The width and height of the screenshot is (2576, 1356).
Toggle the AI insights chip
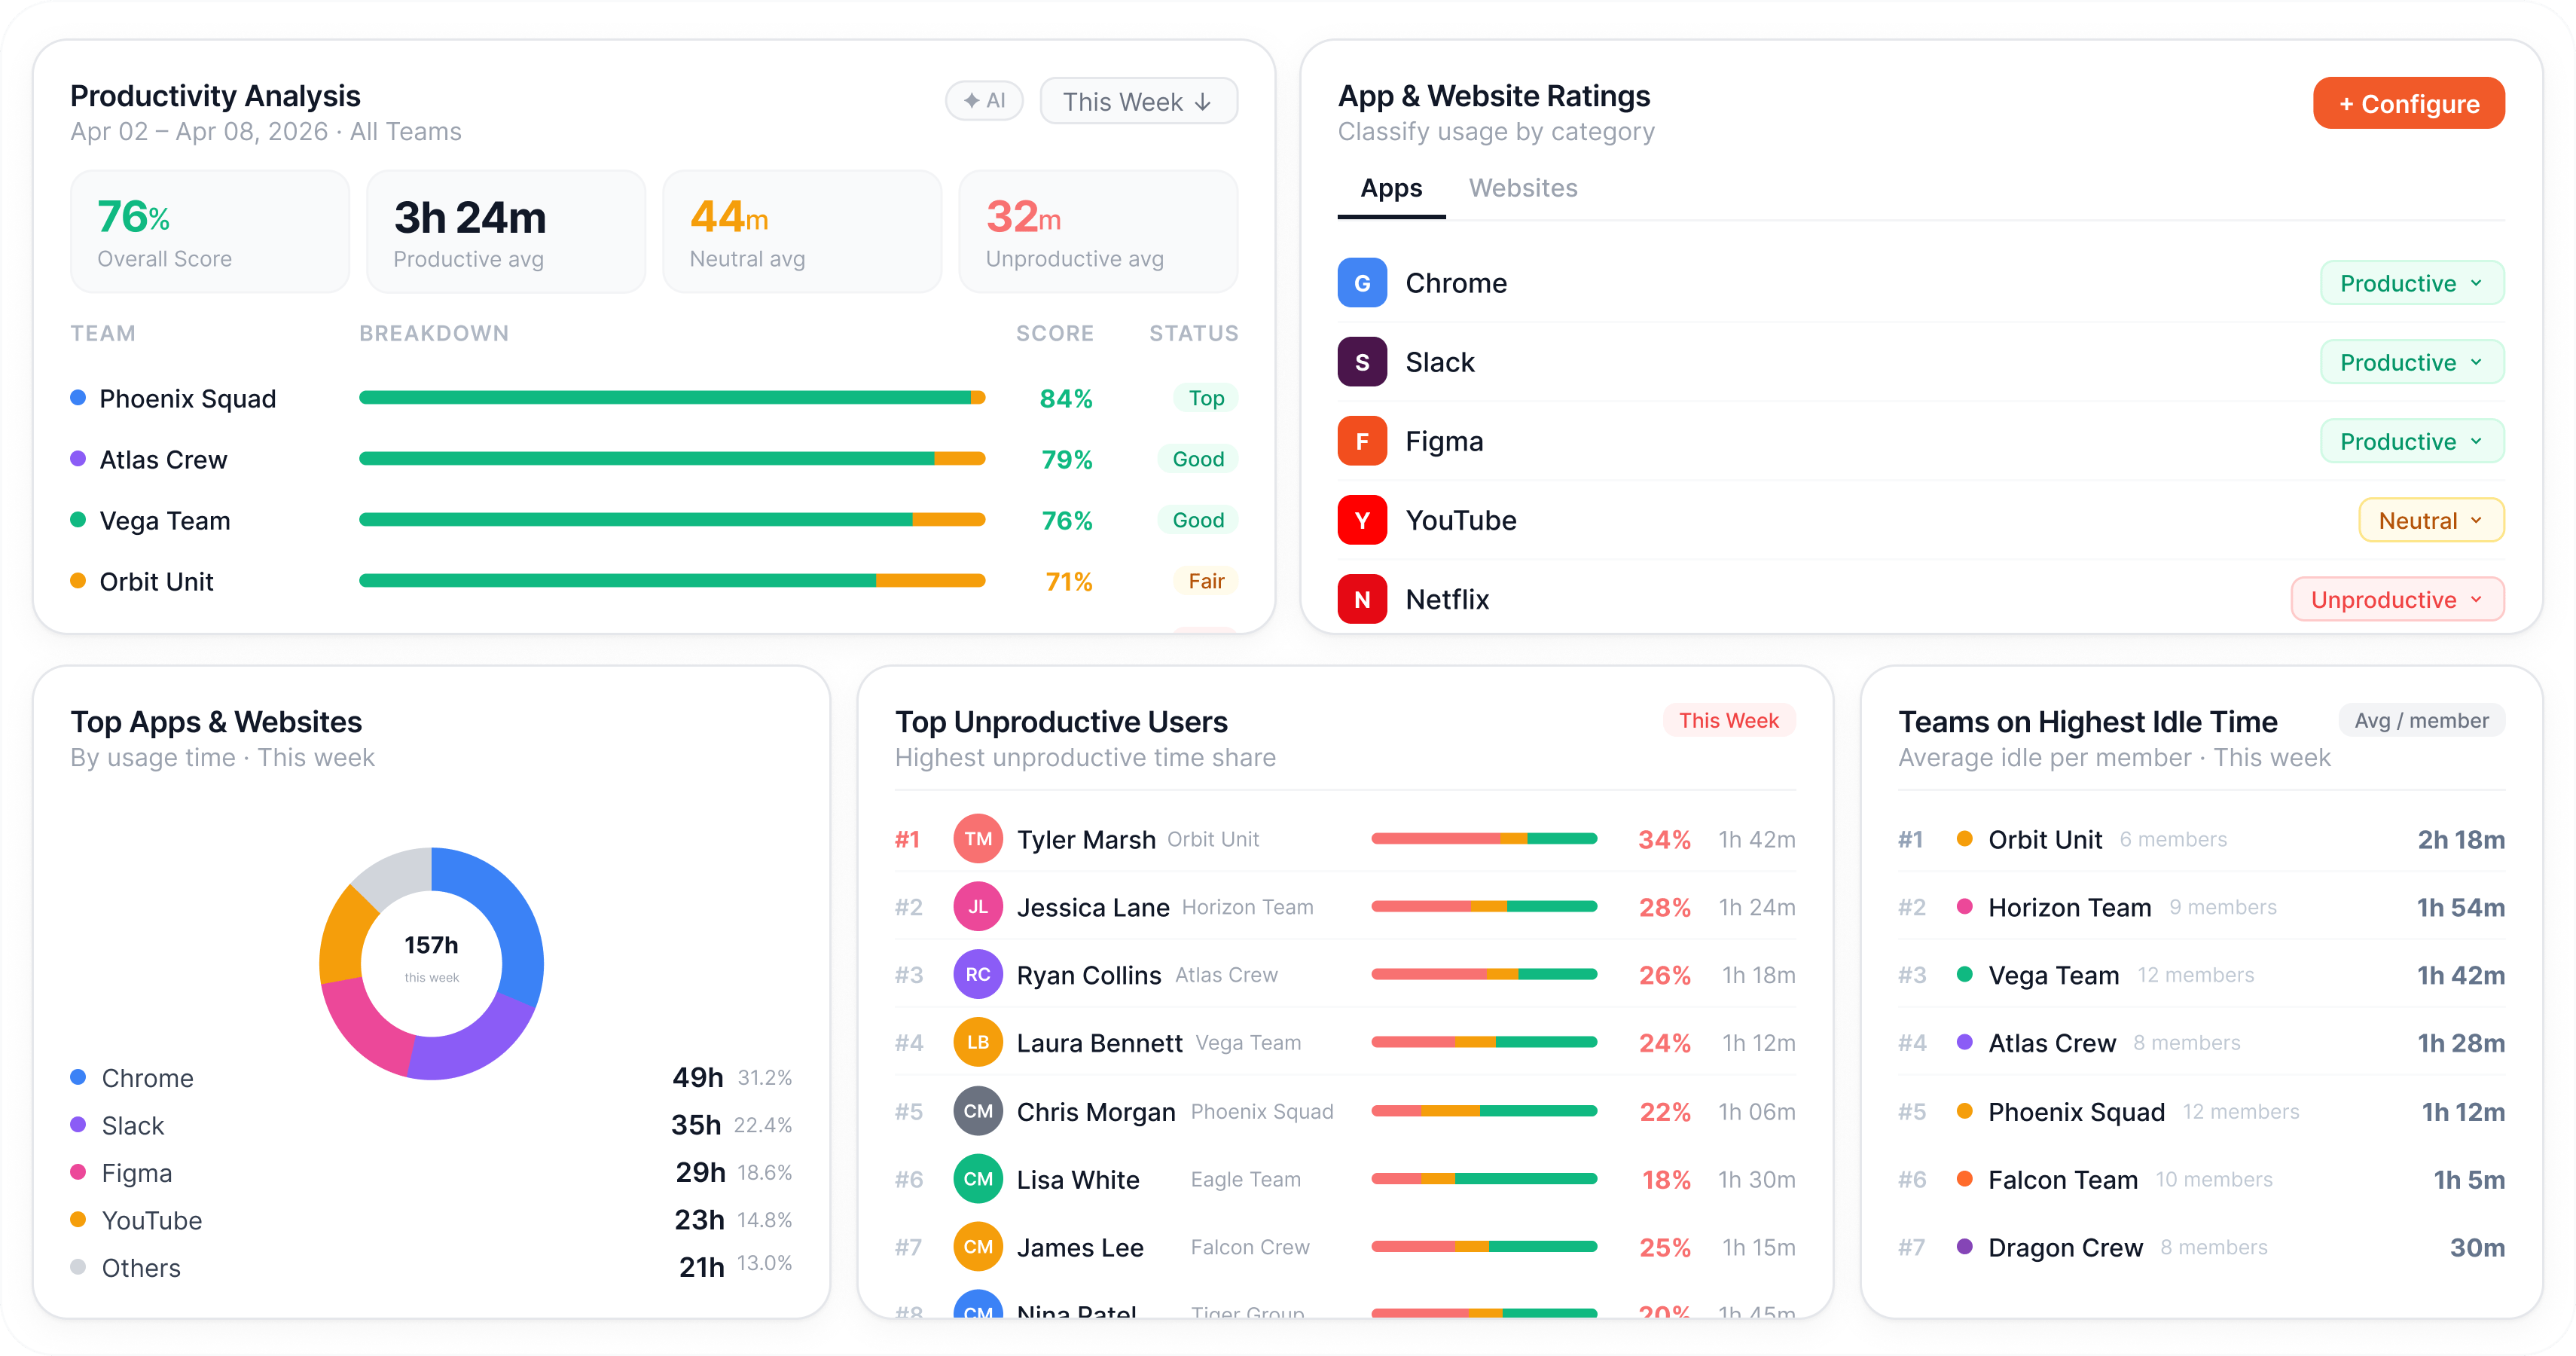click(x=984, y=101)
